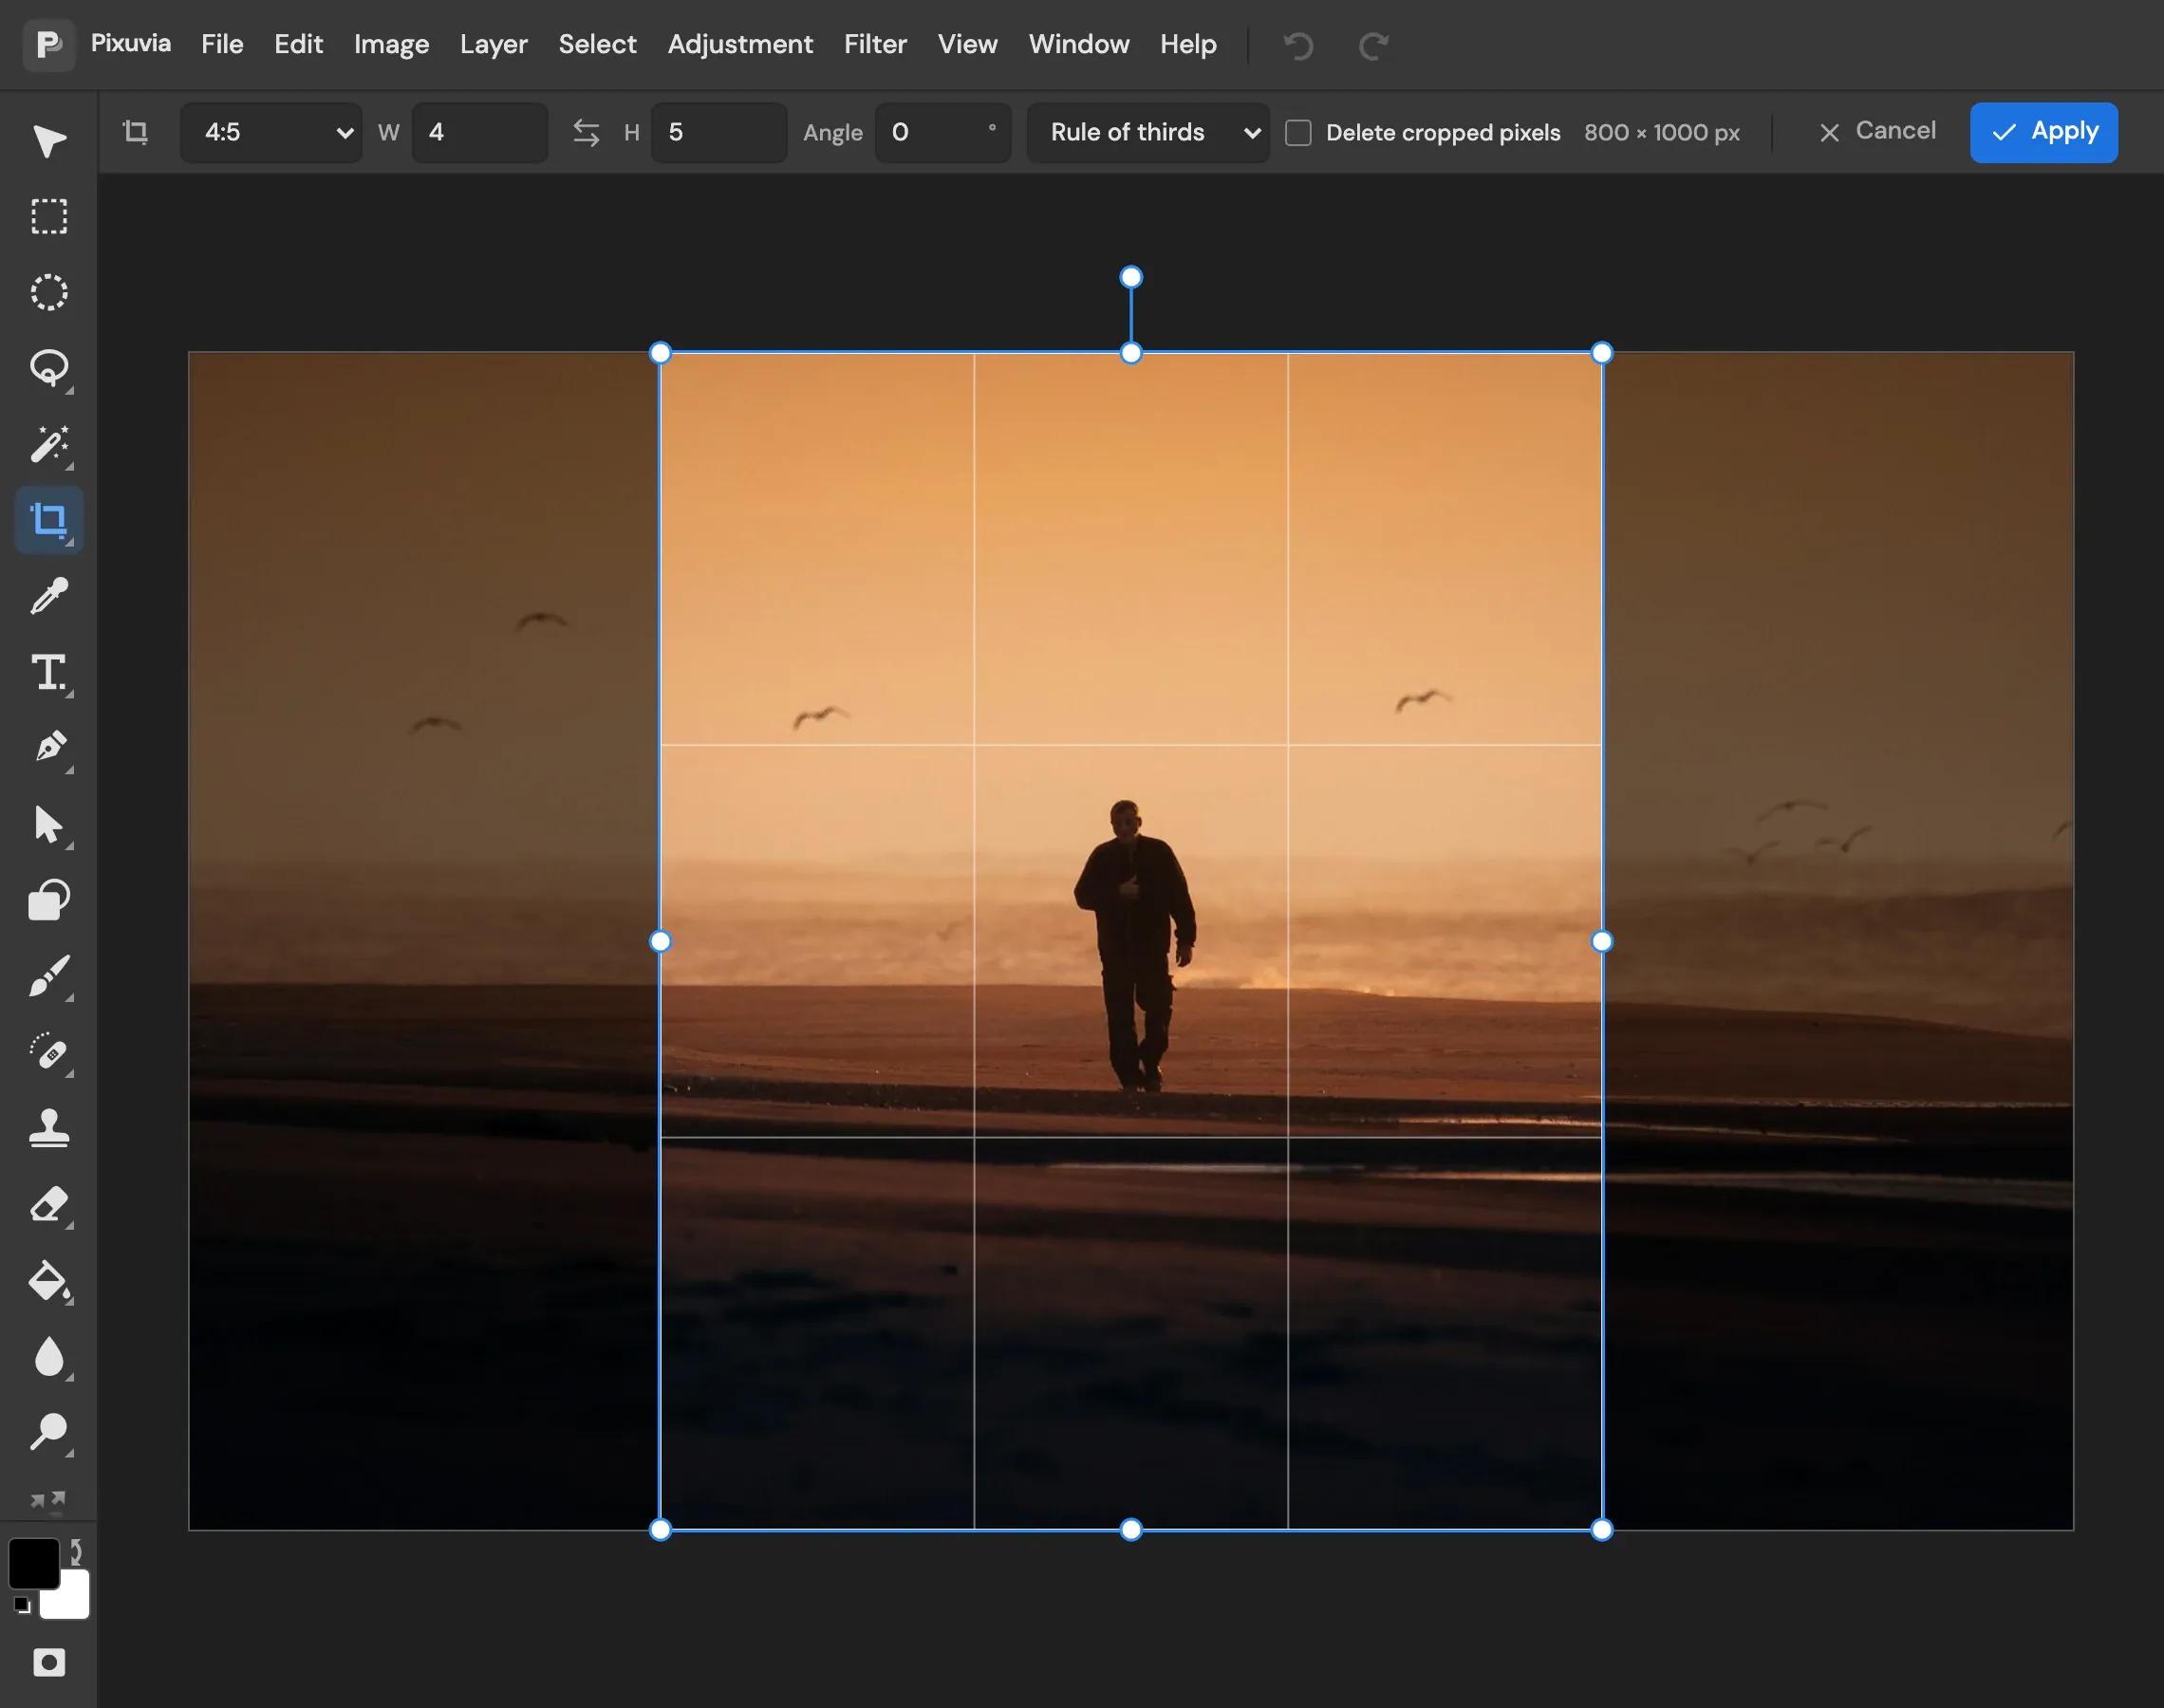Click the Redo arrow

1373,45
